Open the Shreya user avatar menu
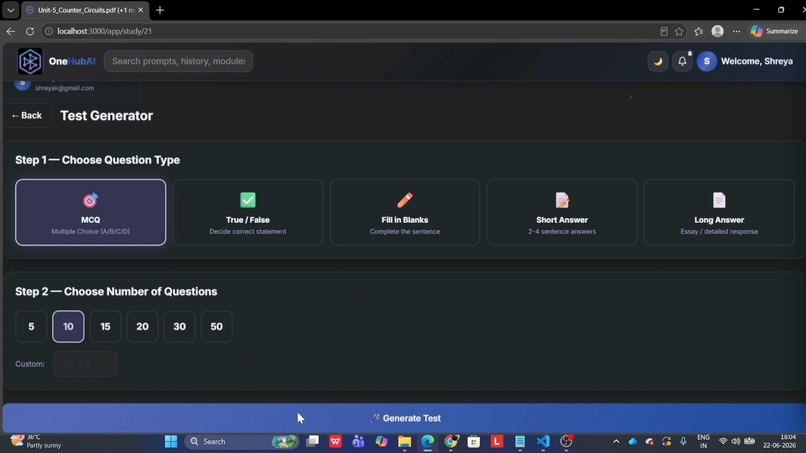This screenshot has height=453, width=806. pyautogui.click(x=707, y=61)
